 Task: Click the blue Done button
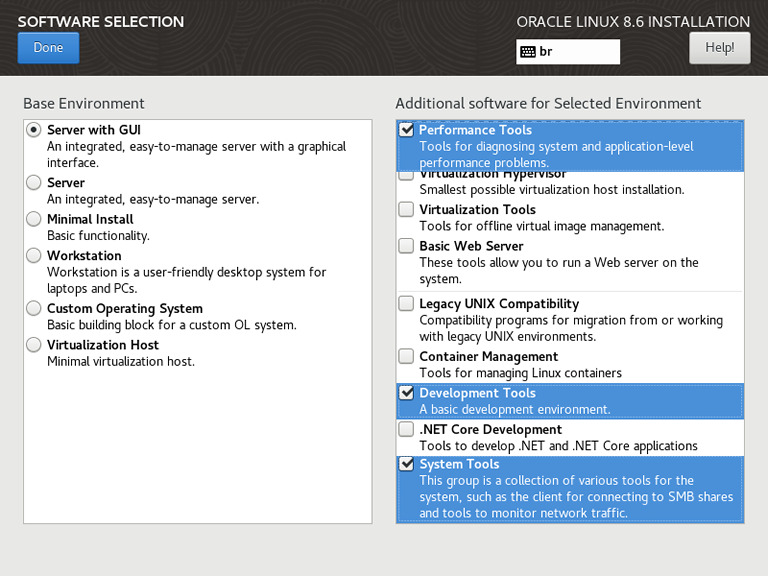click(x=48, y=48)
